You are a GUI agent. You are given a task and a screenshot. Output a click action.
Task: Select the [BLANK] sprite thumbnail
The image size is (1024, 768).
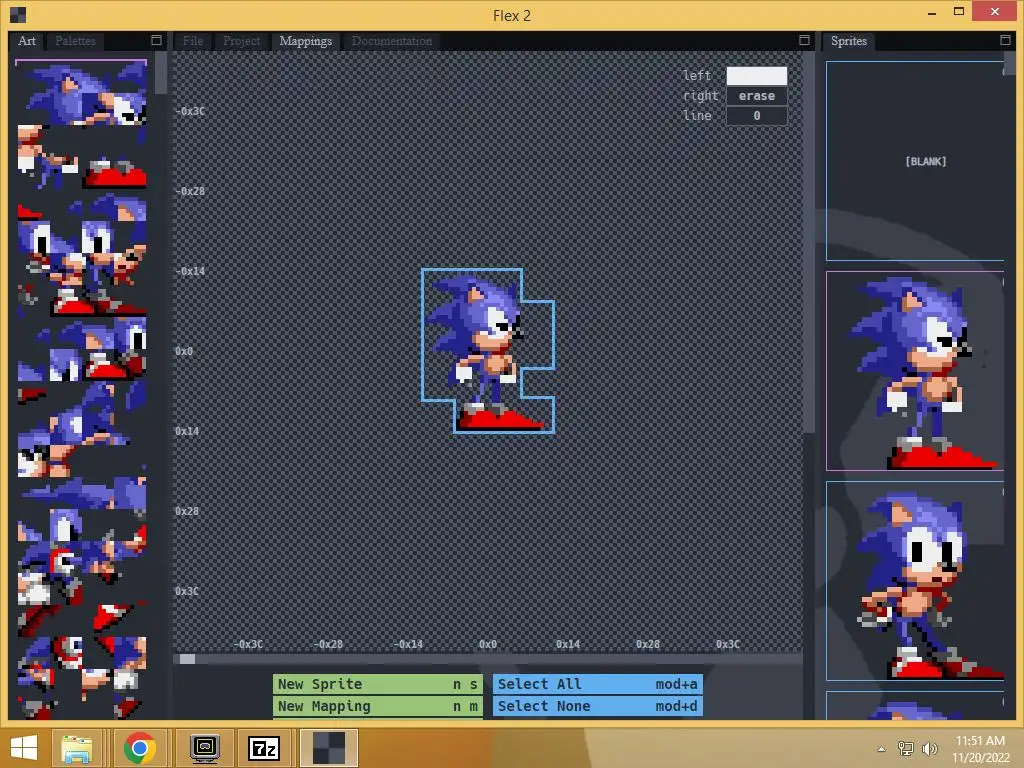coord(915,161)
